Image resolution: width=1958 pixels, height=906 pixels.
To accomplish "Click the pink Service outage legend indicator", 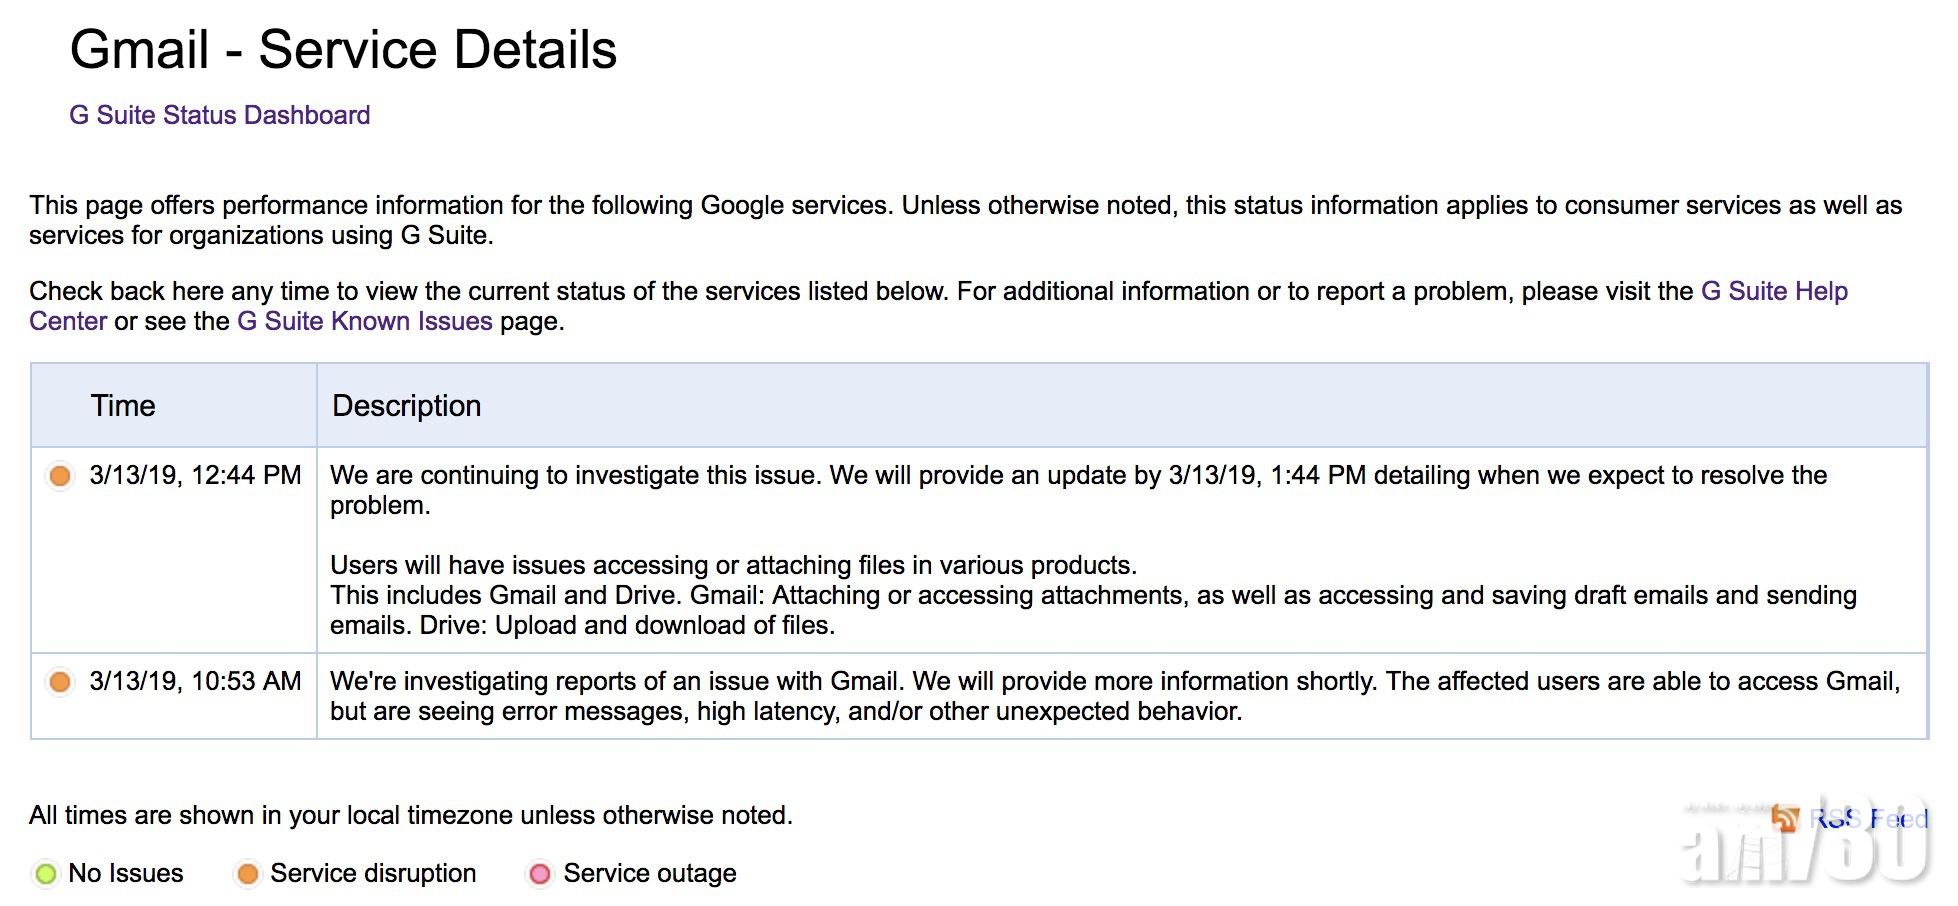I will (x=541, y=873).
